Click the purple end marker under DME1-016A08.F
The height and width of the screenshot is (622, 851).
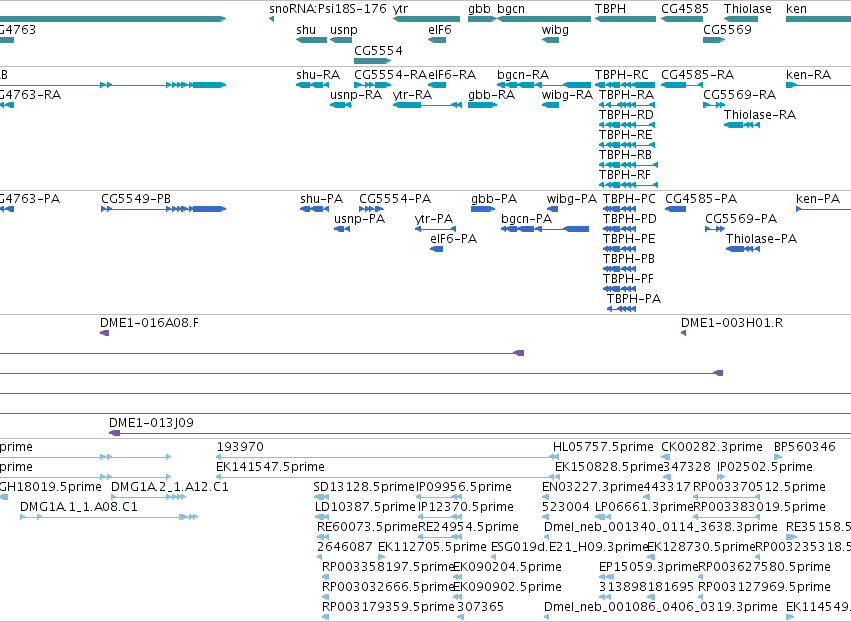(x=105, y=333)
